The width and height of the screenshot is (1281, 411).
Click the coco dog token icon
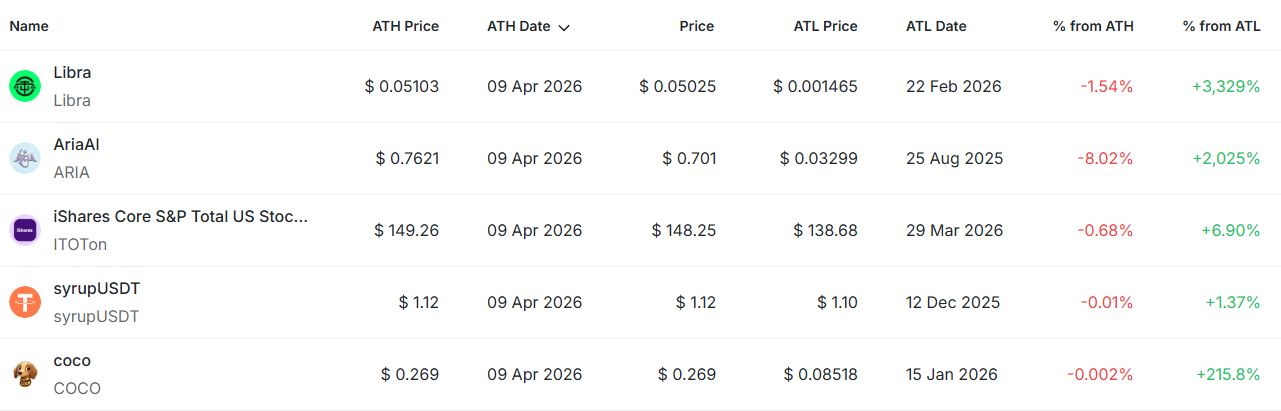[x=24, y=375]
